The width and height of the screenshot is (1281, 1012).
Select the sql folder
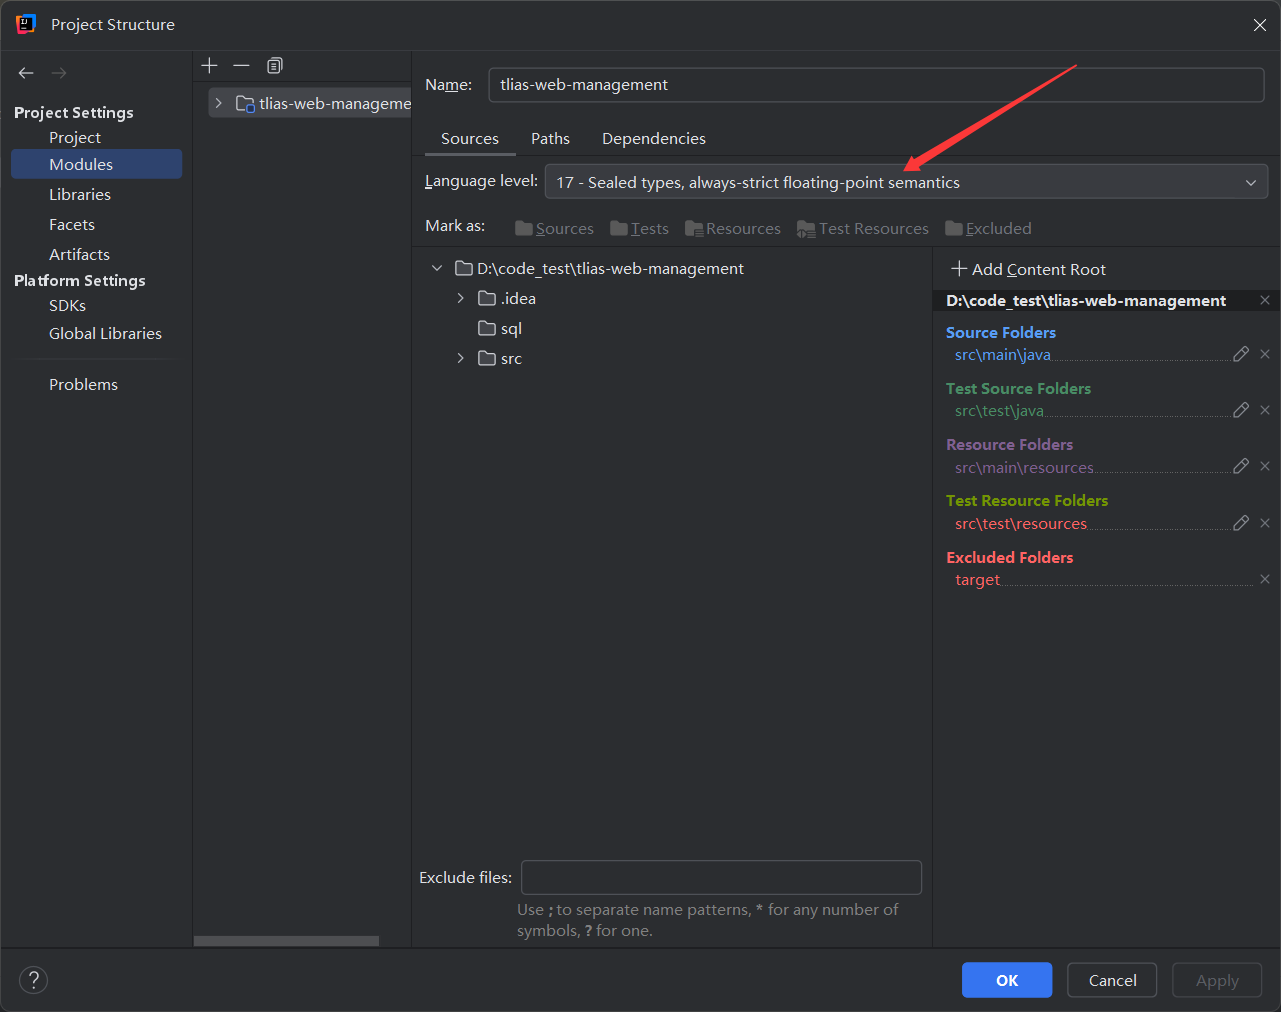click(500, 328)
